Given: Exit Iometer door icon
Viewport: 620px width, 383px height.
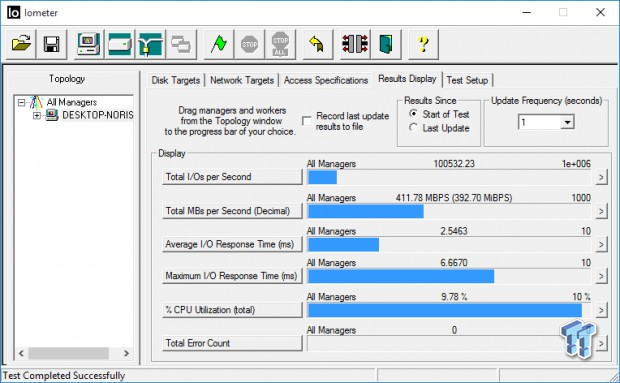Looking at the screenshot, I should (x=386, y=44).
